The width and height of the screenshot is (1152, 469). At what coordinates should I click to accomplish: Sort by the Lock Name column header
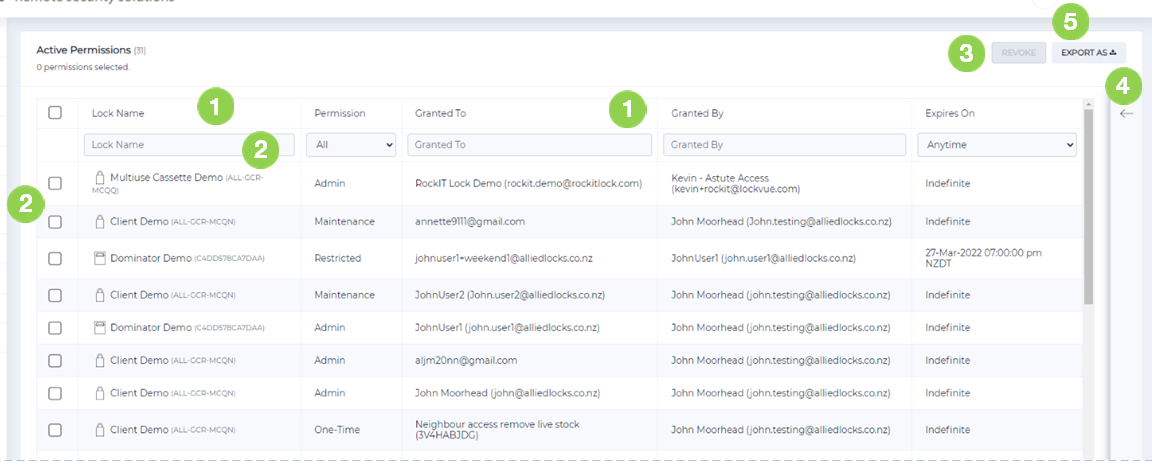pos(118,113)
